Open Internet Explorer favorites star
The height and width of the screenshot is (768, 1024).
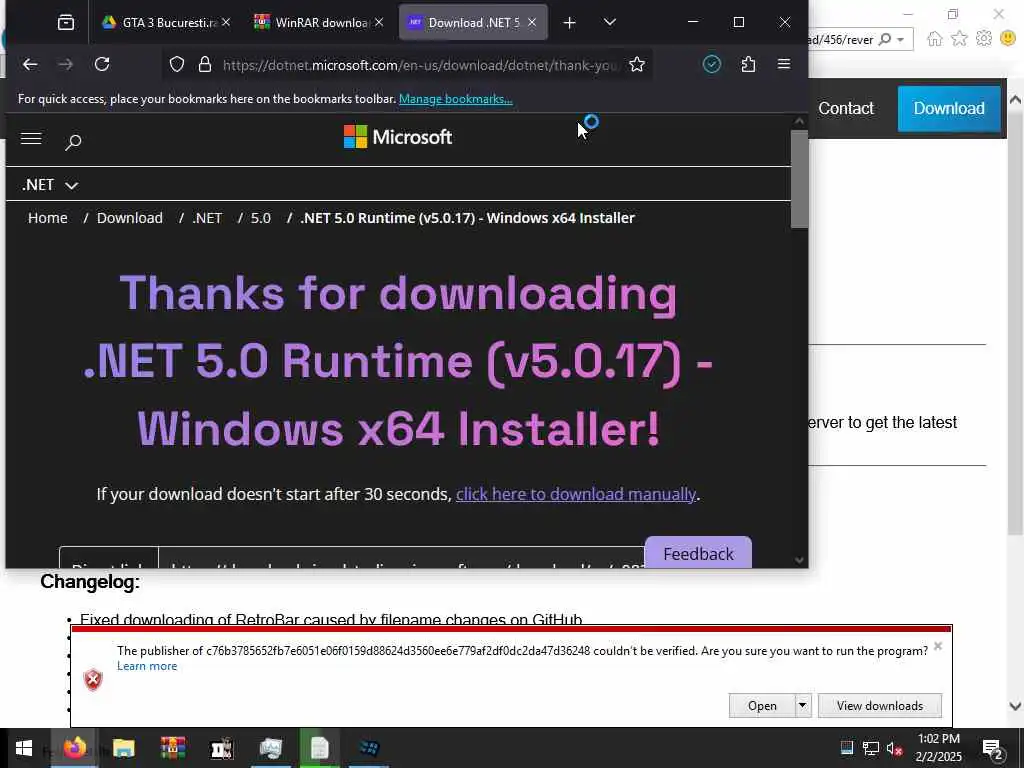959,39
